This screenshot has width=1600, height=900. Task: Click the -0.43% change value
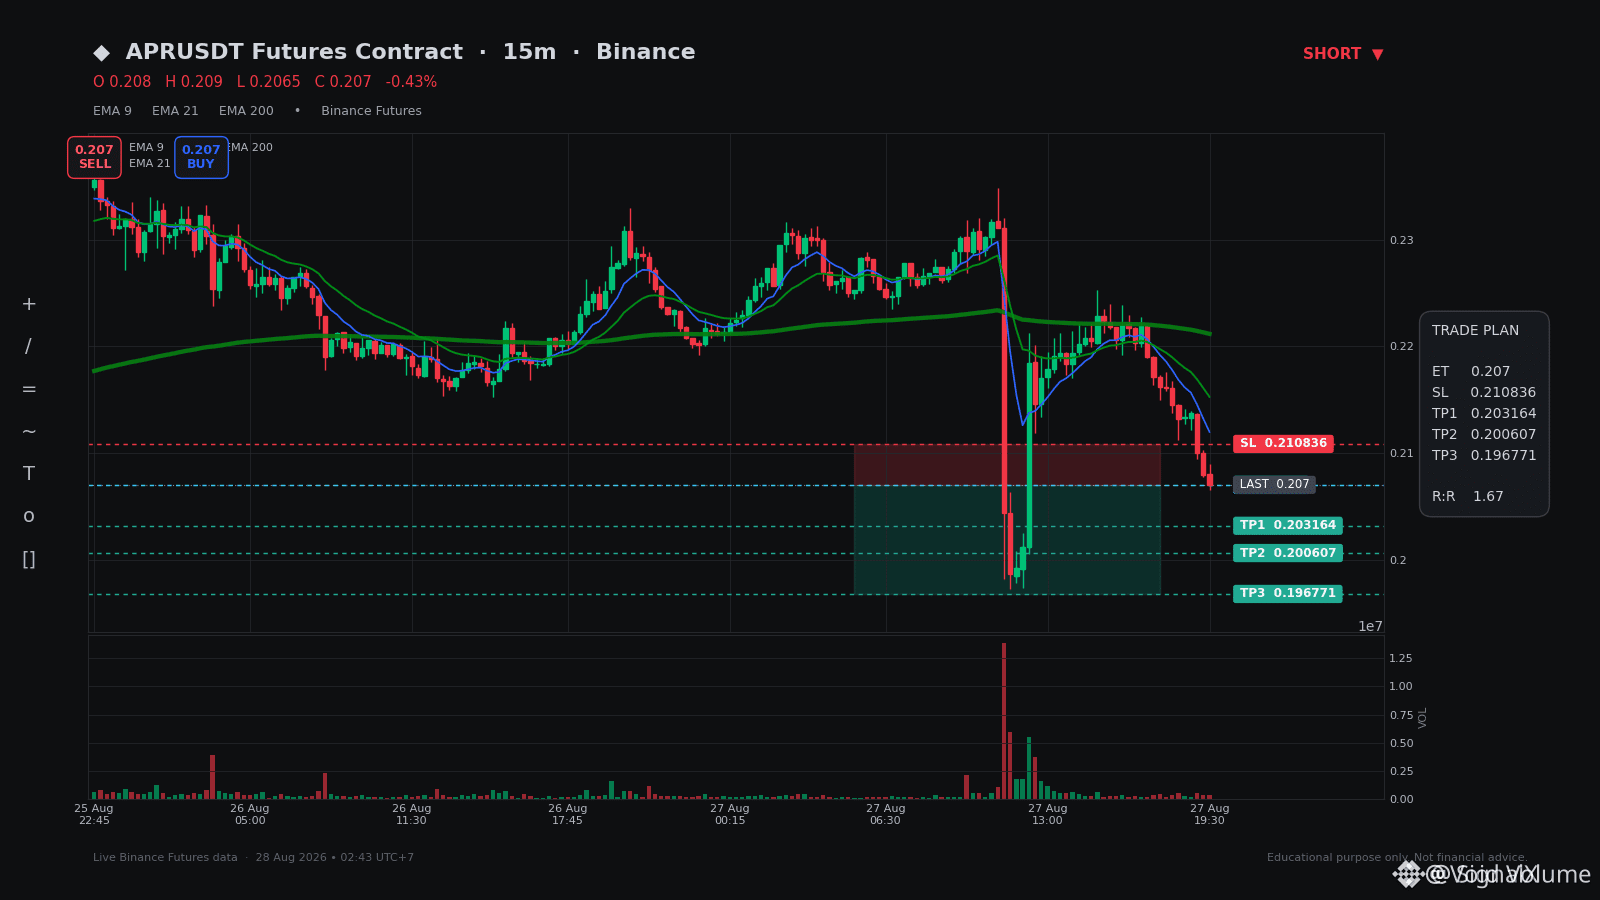(x=411, y=82)
